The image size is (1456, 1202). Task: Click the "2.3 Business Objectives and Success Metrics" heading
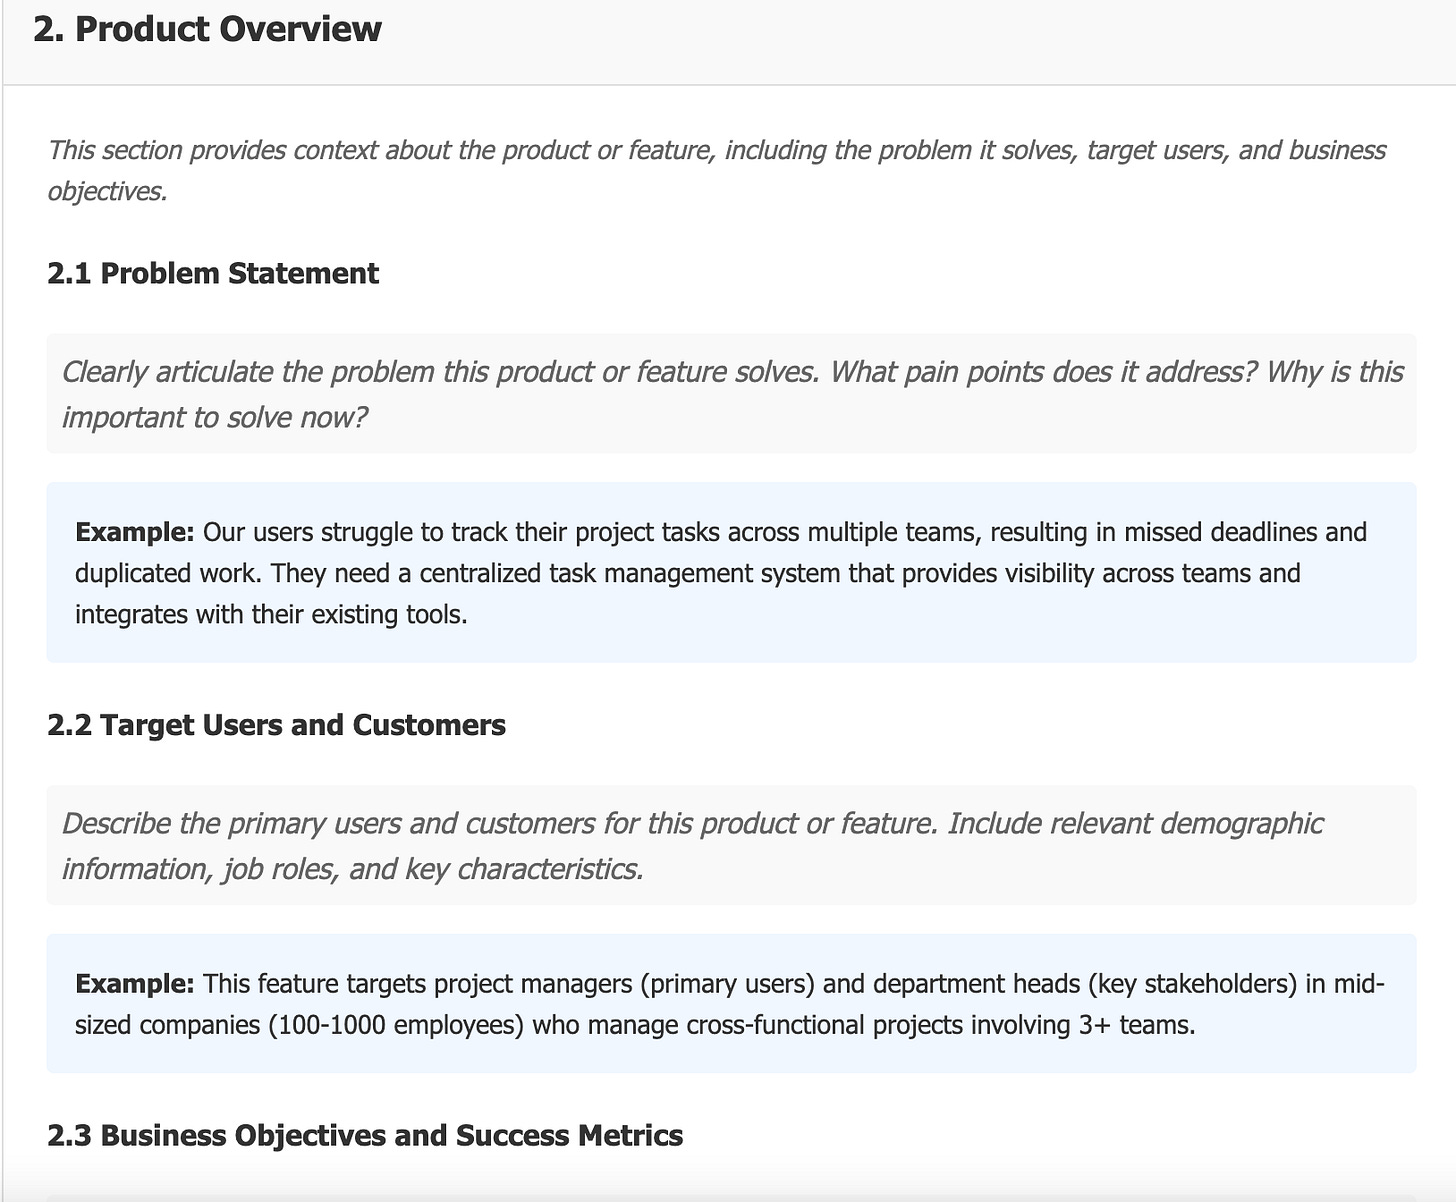click(x=365, y=1135)
